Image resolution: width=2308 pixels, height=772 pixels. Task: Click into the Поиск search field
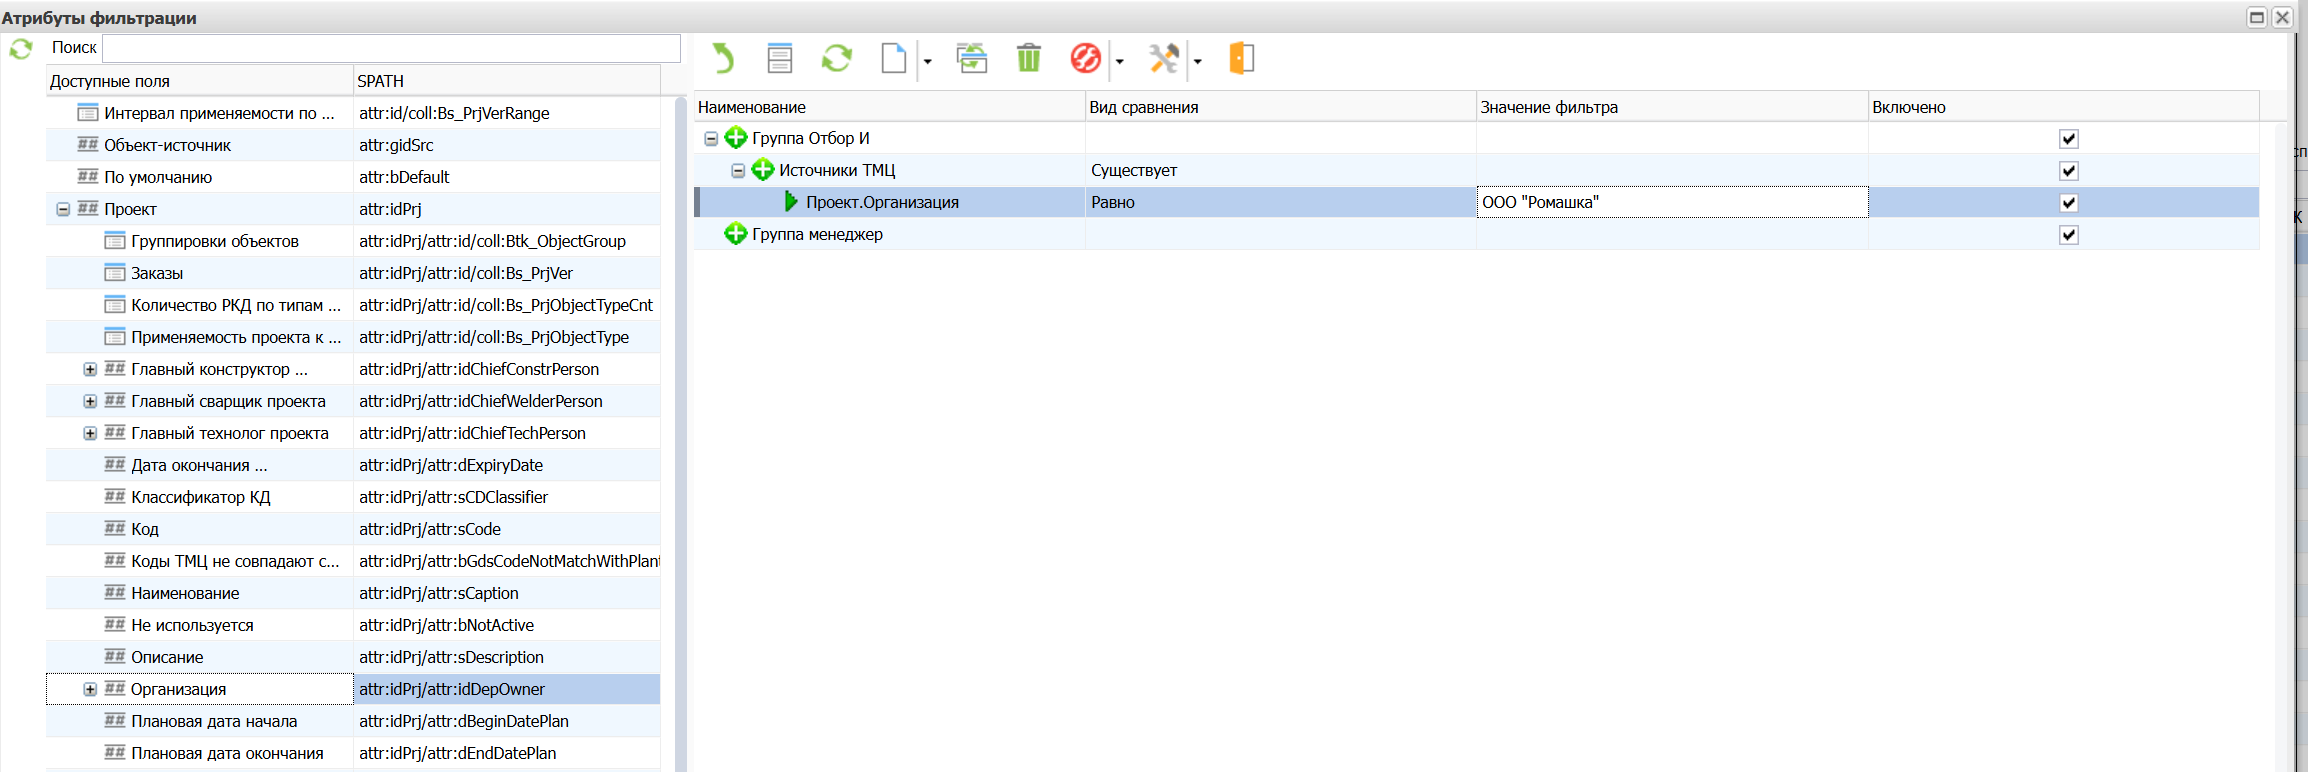391,48
